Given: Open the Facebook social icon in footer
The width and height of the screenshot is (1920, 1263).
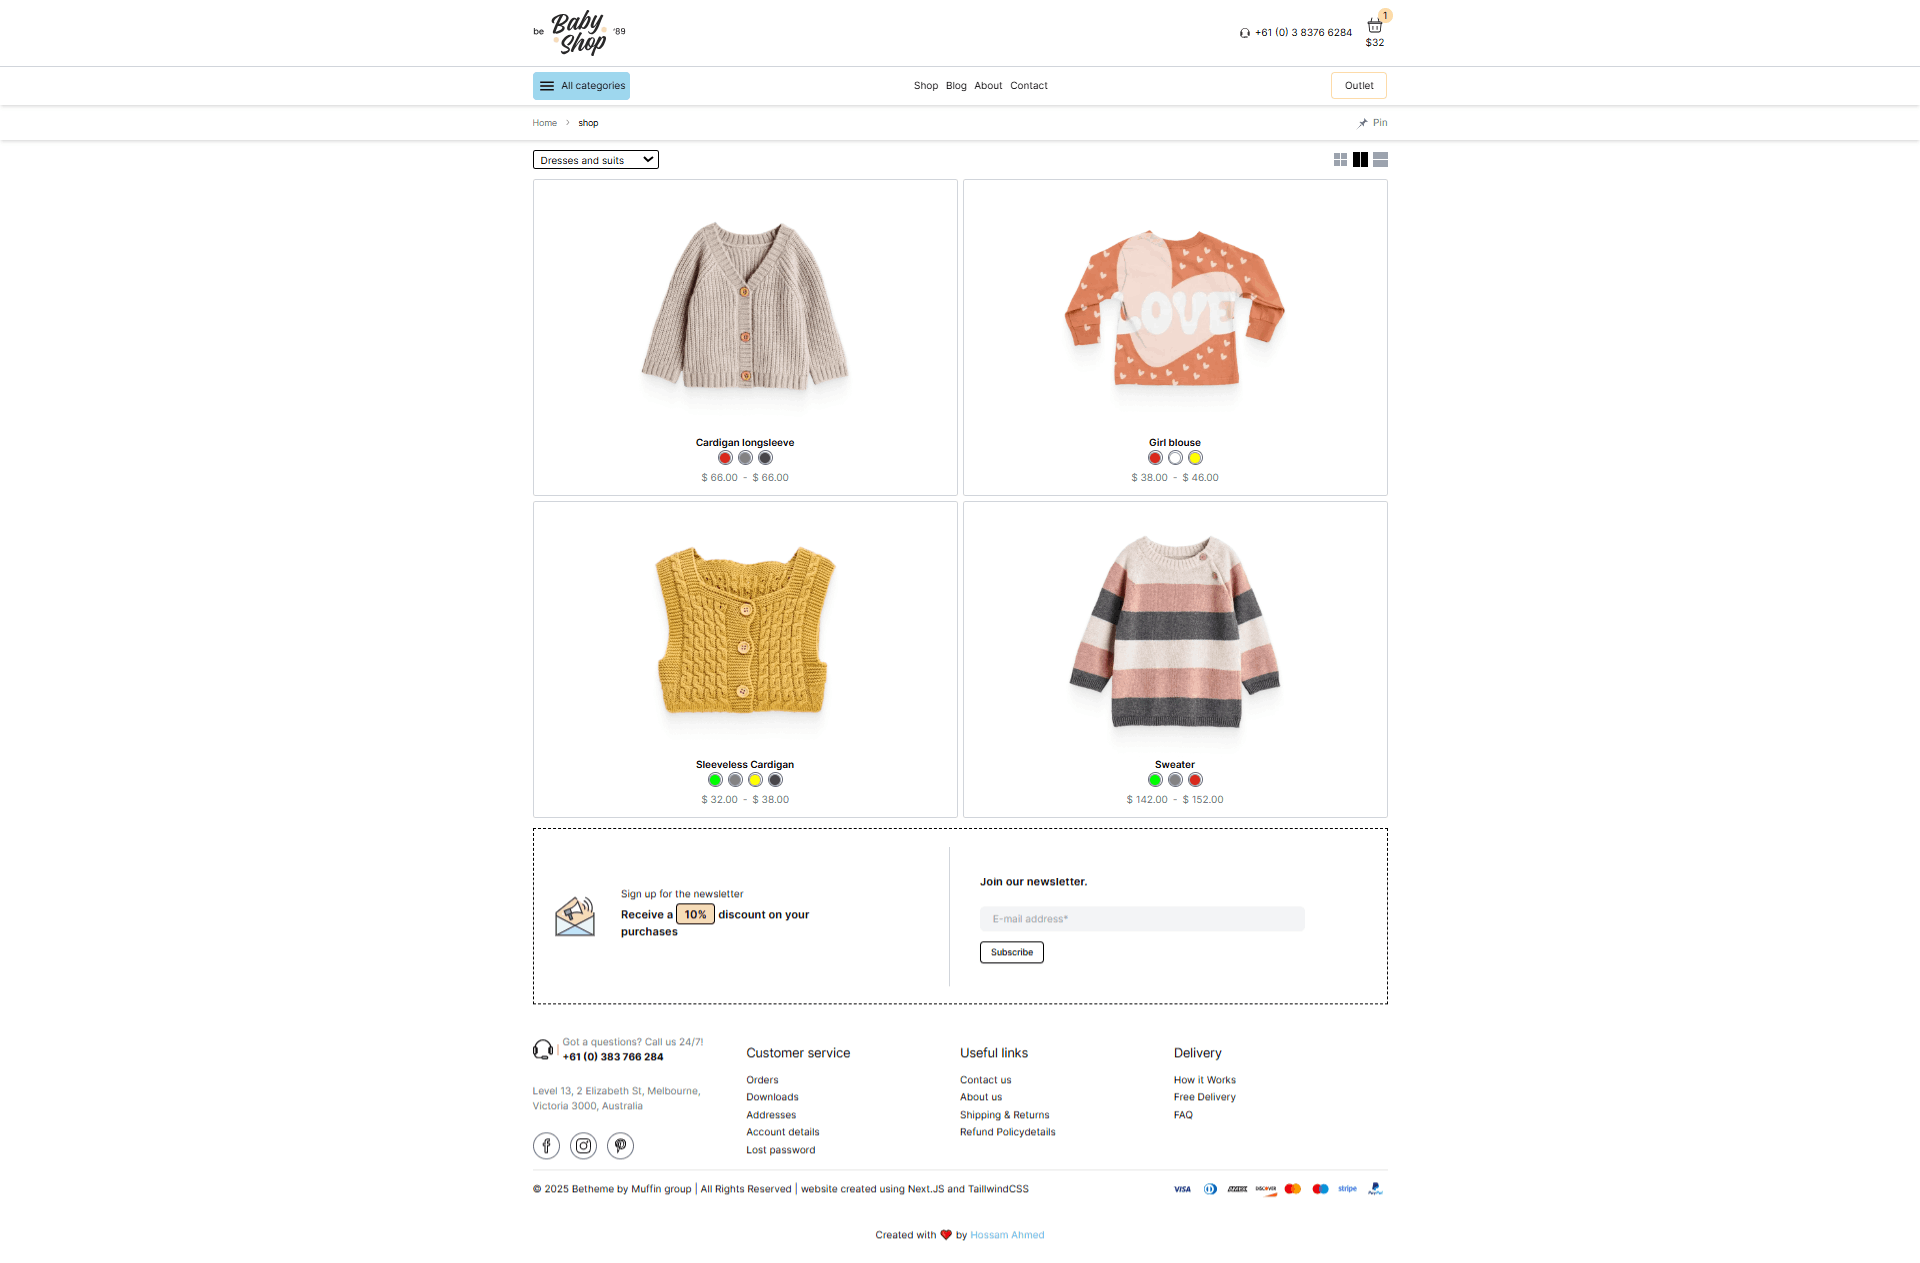Looking at the screenshot, I should point(546,1146).
